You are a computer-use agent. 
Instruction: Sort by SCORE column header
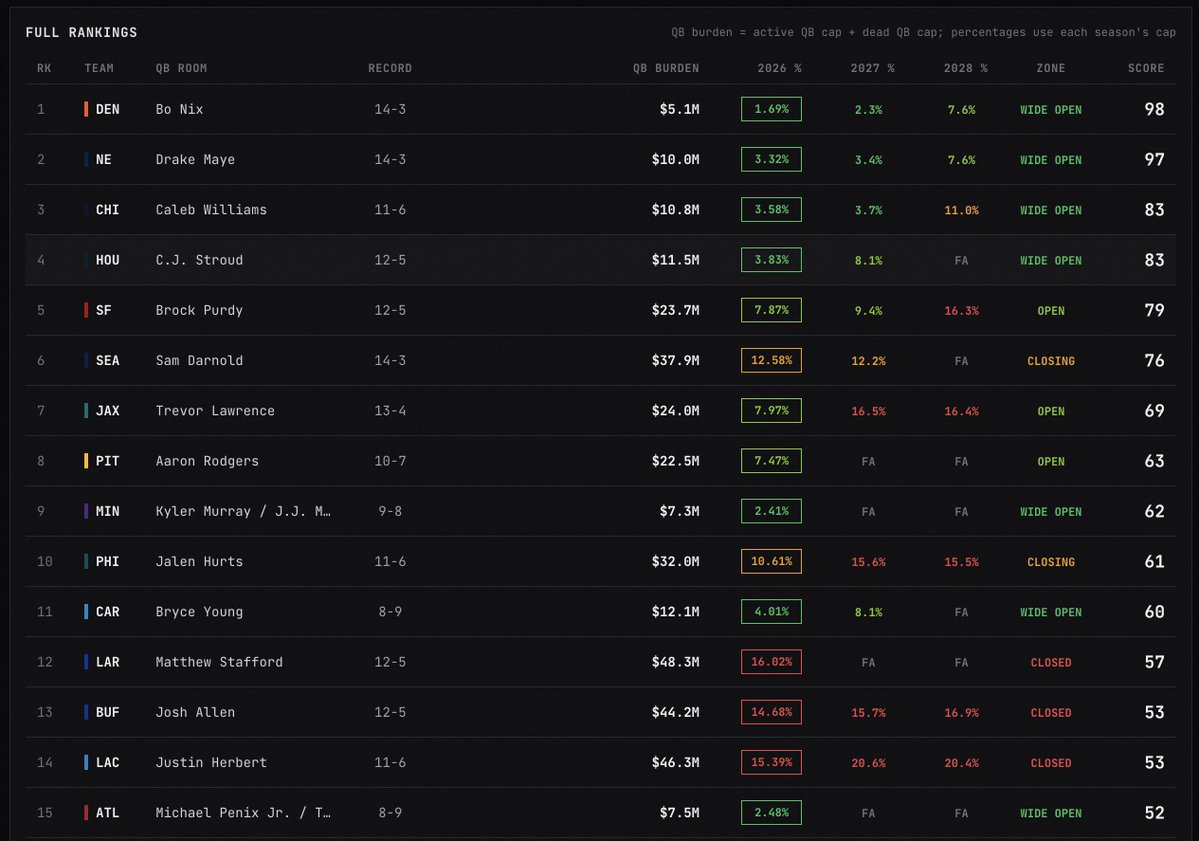tap(1145, 68)
